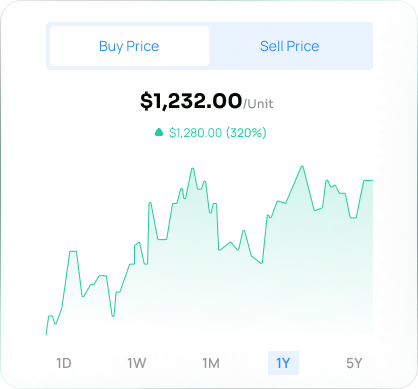Switch to the Sell Price tab
The width and height of the screenshot is (418, 389).
(x=289, y=46)
